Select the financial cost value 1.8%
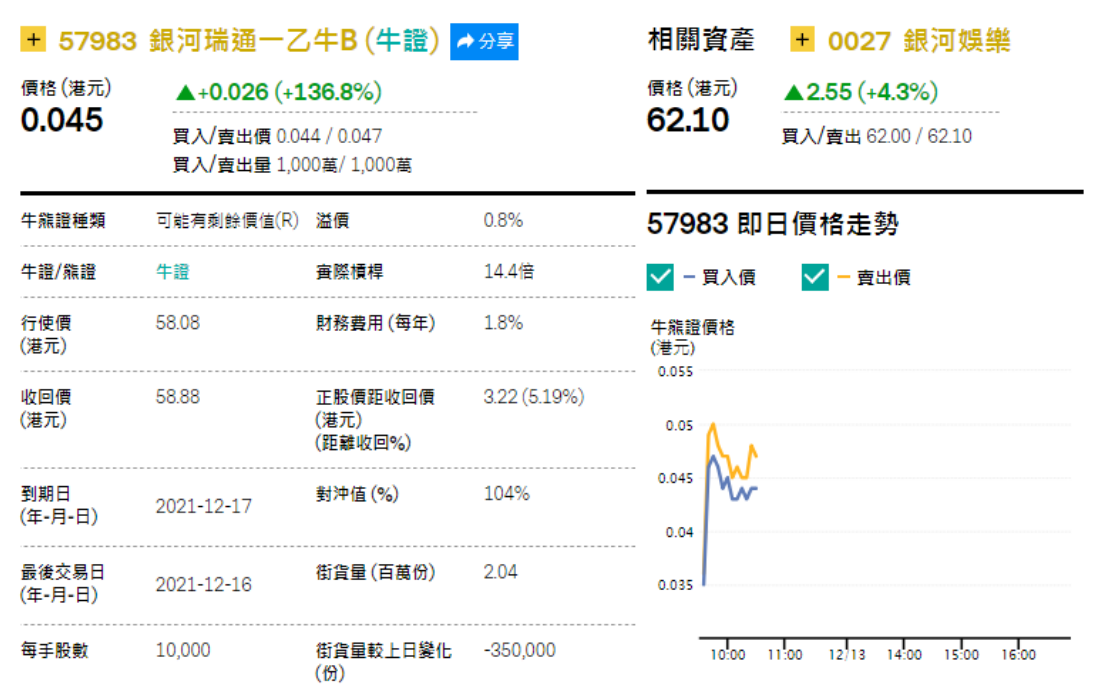 click(x=503, y=322)
